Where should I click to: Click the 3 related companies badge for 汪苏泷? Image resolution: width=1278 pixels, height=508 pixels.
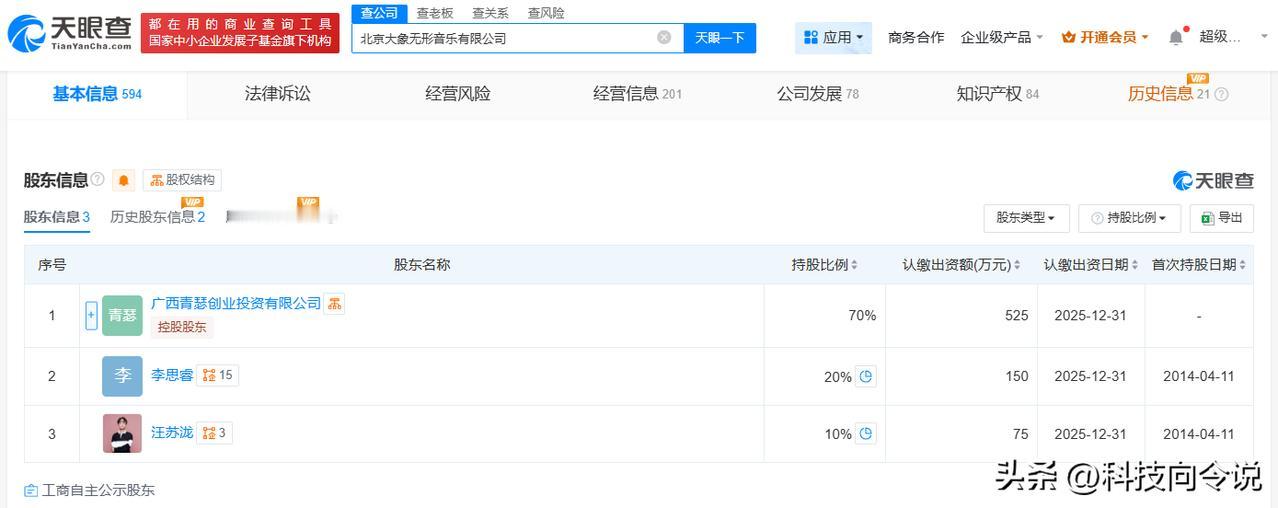(214, 433)
